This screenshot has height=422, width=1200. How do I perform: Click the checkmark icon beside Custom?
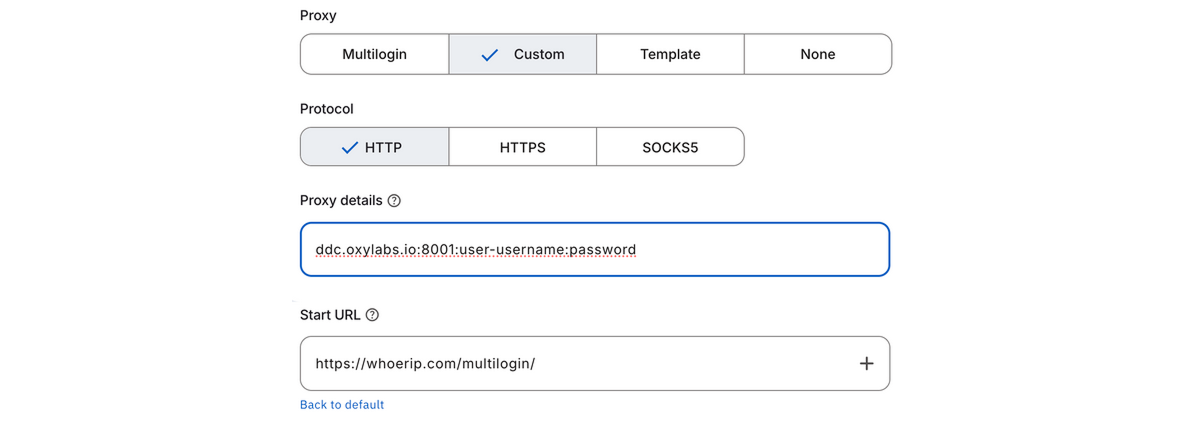(x=490, y=55)
